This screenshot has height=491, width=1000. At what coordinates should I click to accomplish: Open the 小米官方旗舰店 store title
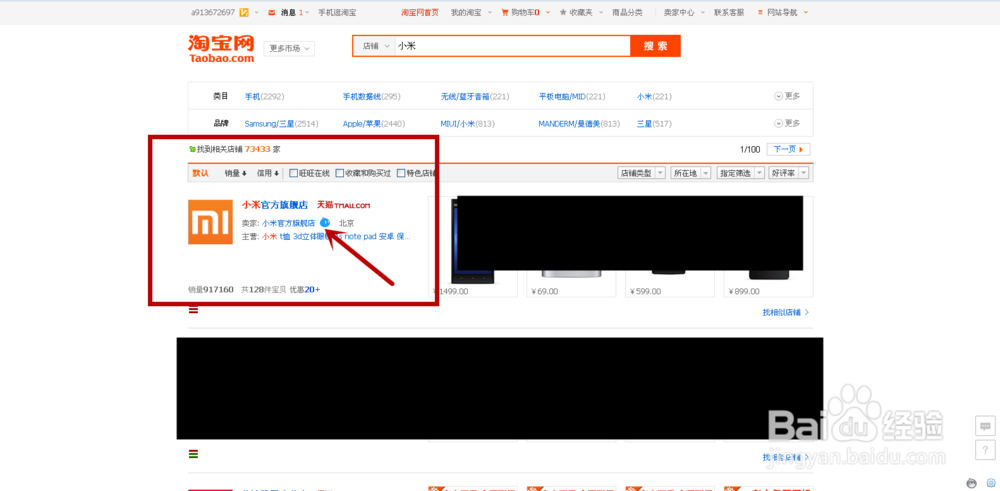point(275,205)
